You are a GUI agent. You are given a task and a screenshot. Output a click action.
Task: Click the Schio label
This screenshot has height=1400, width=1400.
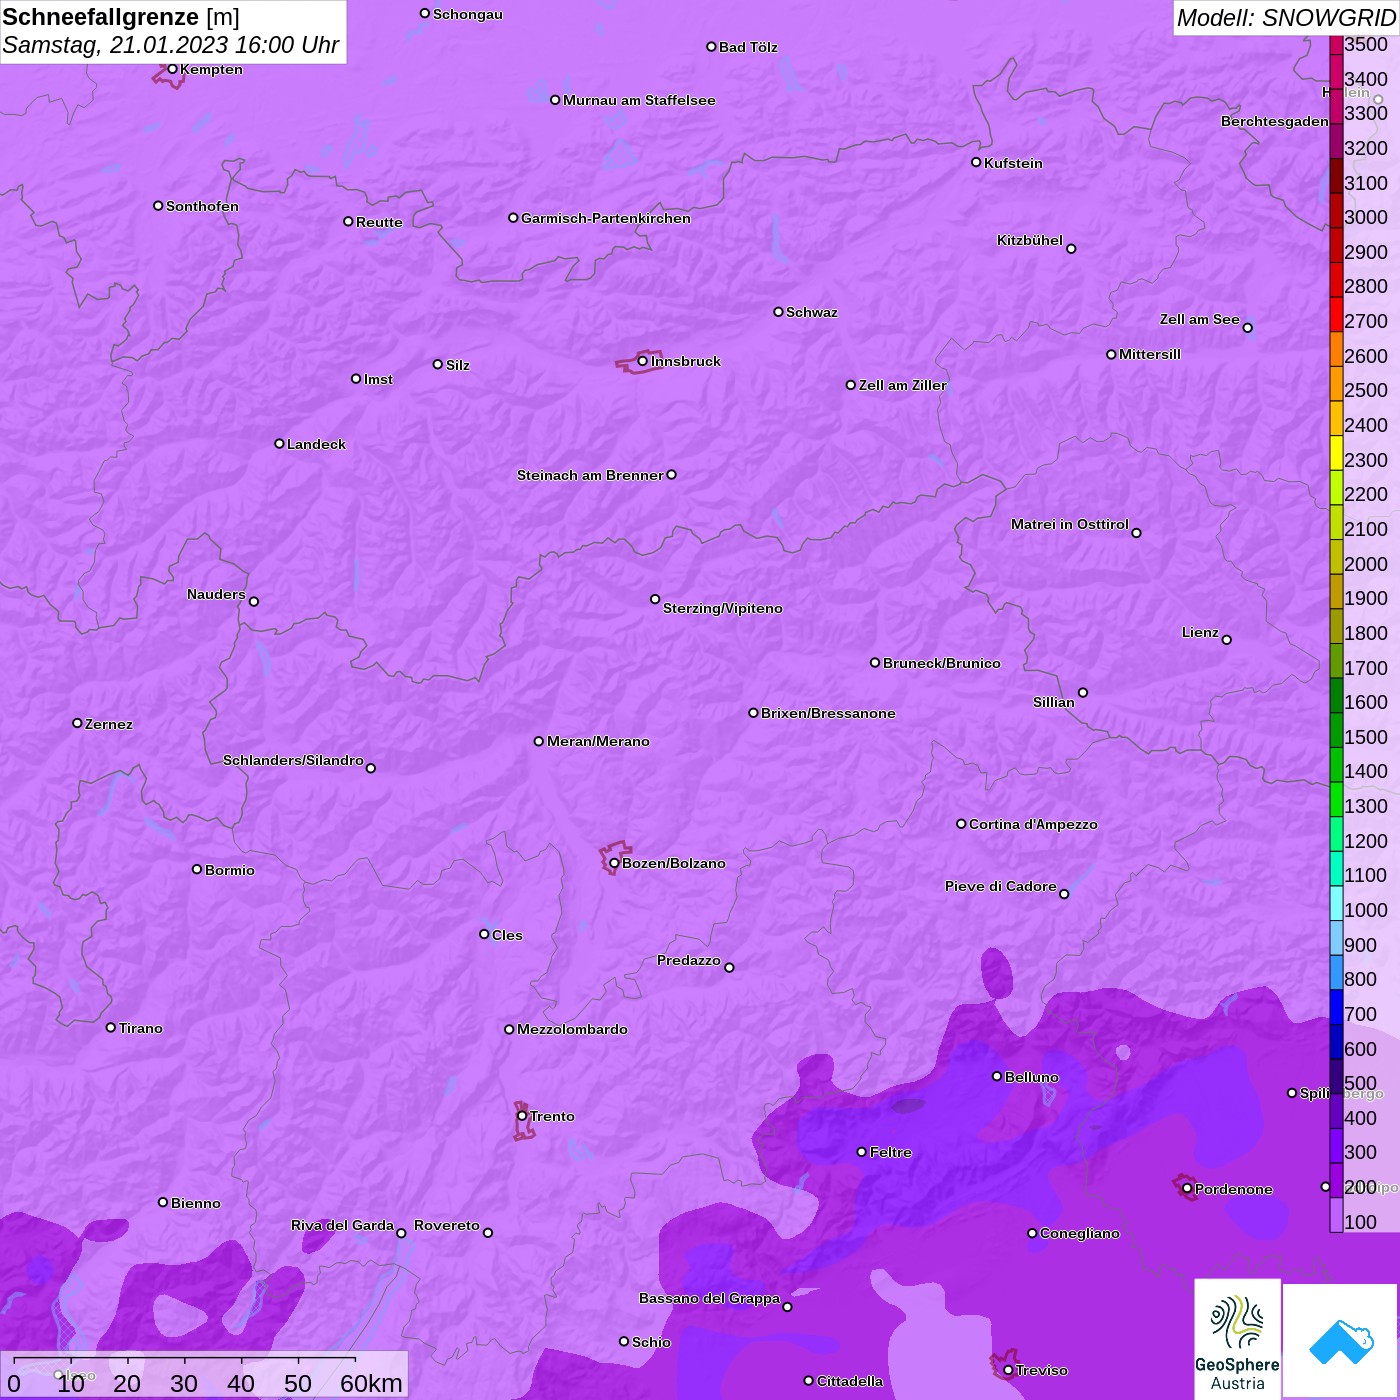point(651,1342)
